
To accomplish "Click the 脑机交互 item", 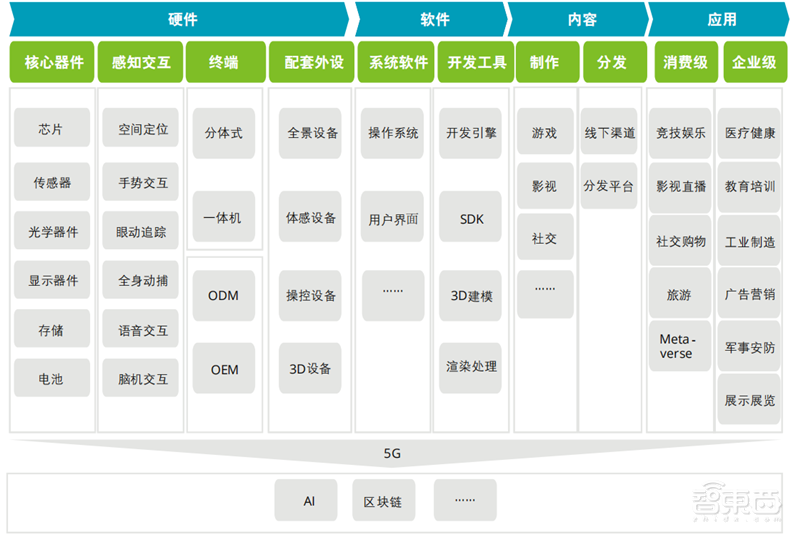I will (x=141, y=379).
